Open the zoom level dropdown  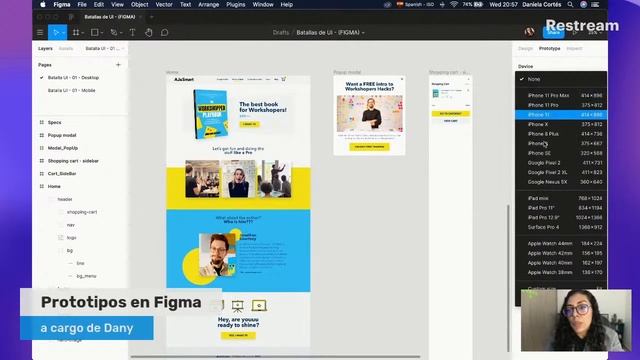click(595, 32)
